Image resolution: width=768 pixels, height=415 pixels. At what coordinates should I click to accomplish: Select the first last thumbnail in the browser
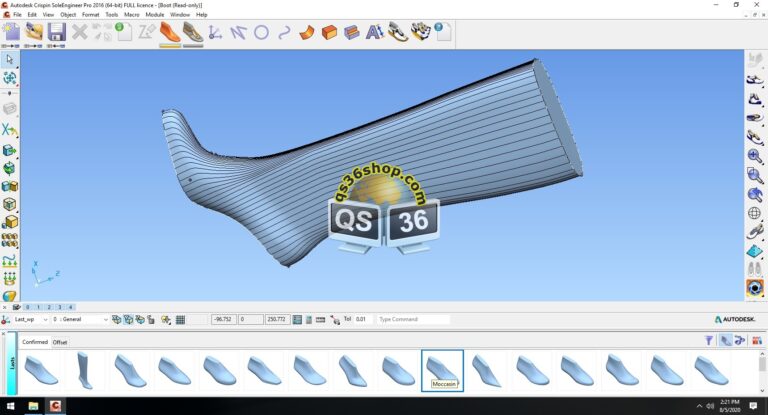tap(41, 370)
